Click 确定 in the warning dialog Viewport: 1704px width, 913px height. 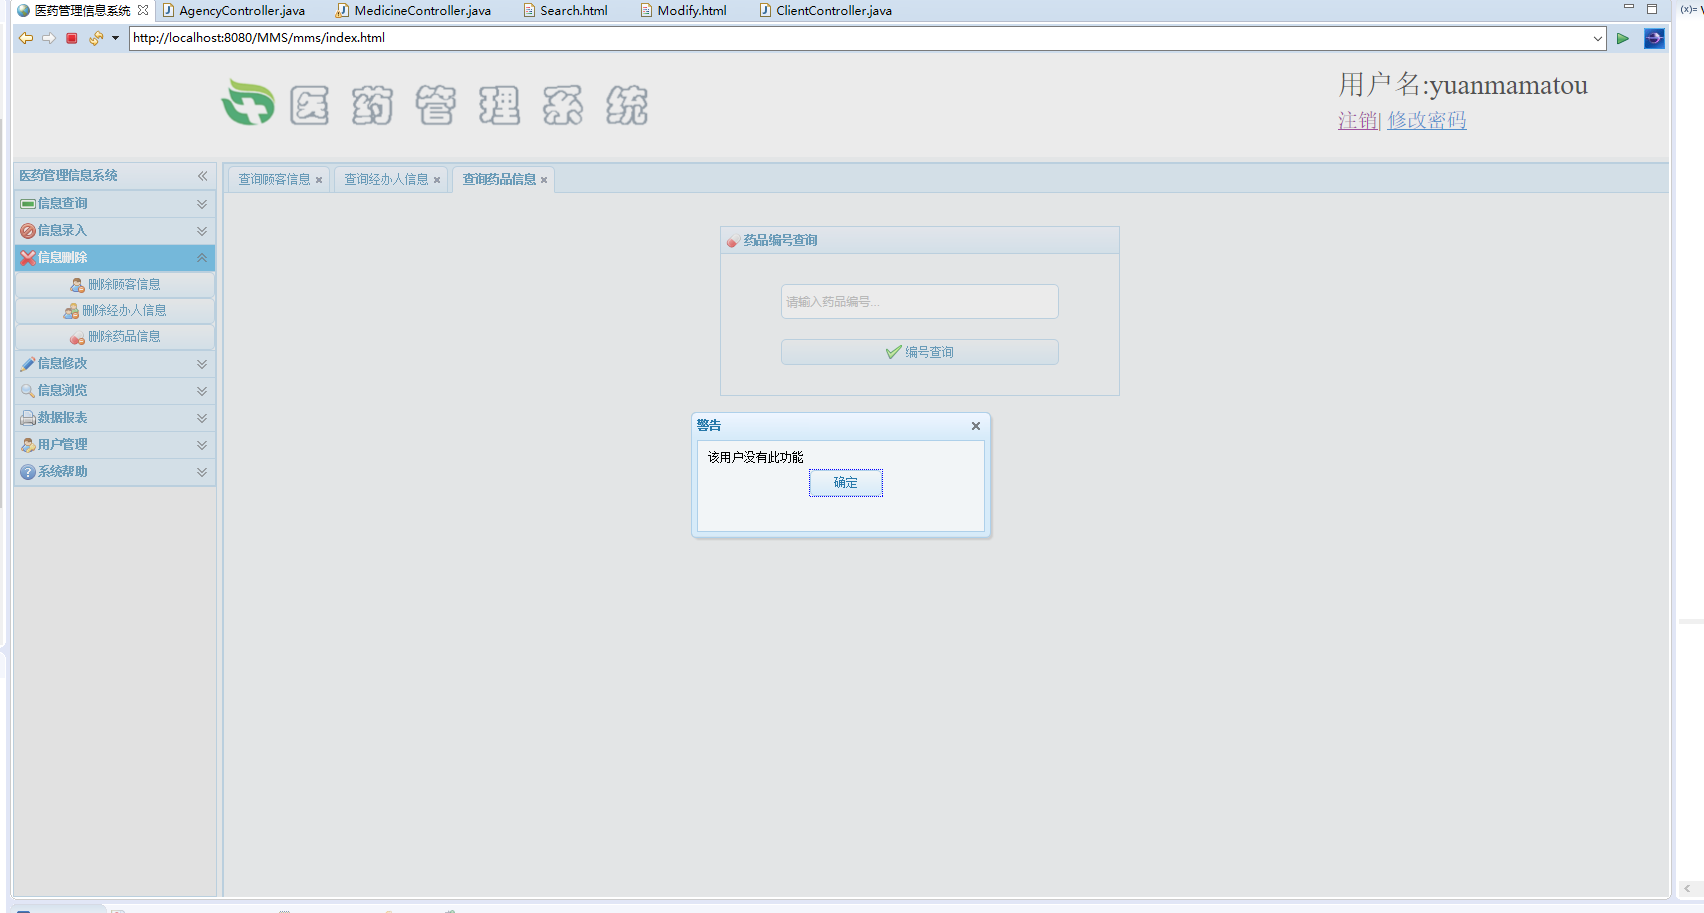(846, 483)
